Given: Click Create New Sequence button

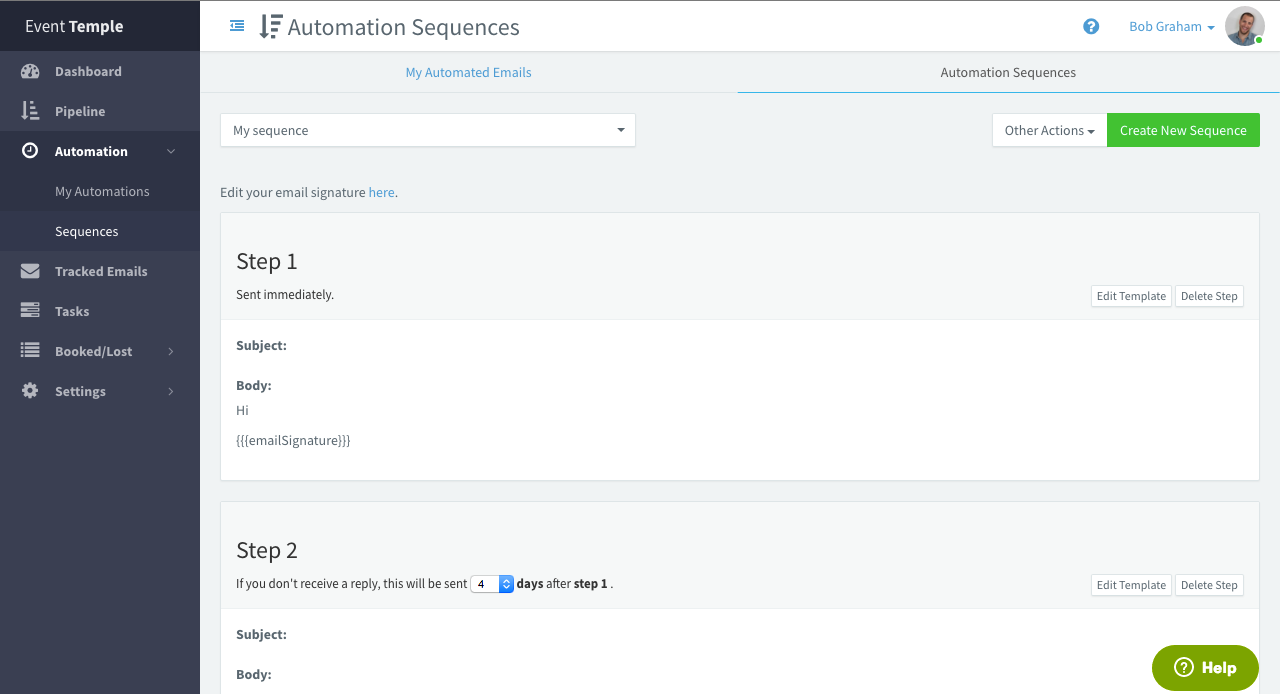Looking at the screenshot, I should tap(1183, 130).
